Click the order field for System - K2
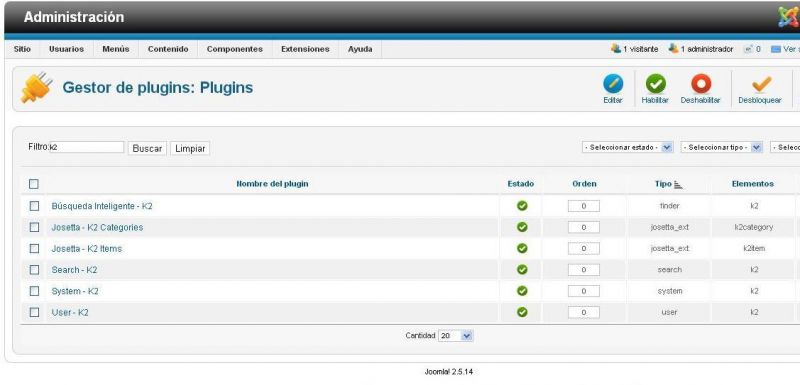 pos(584,291)
